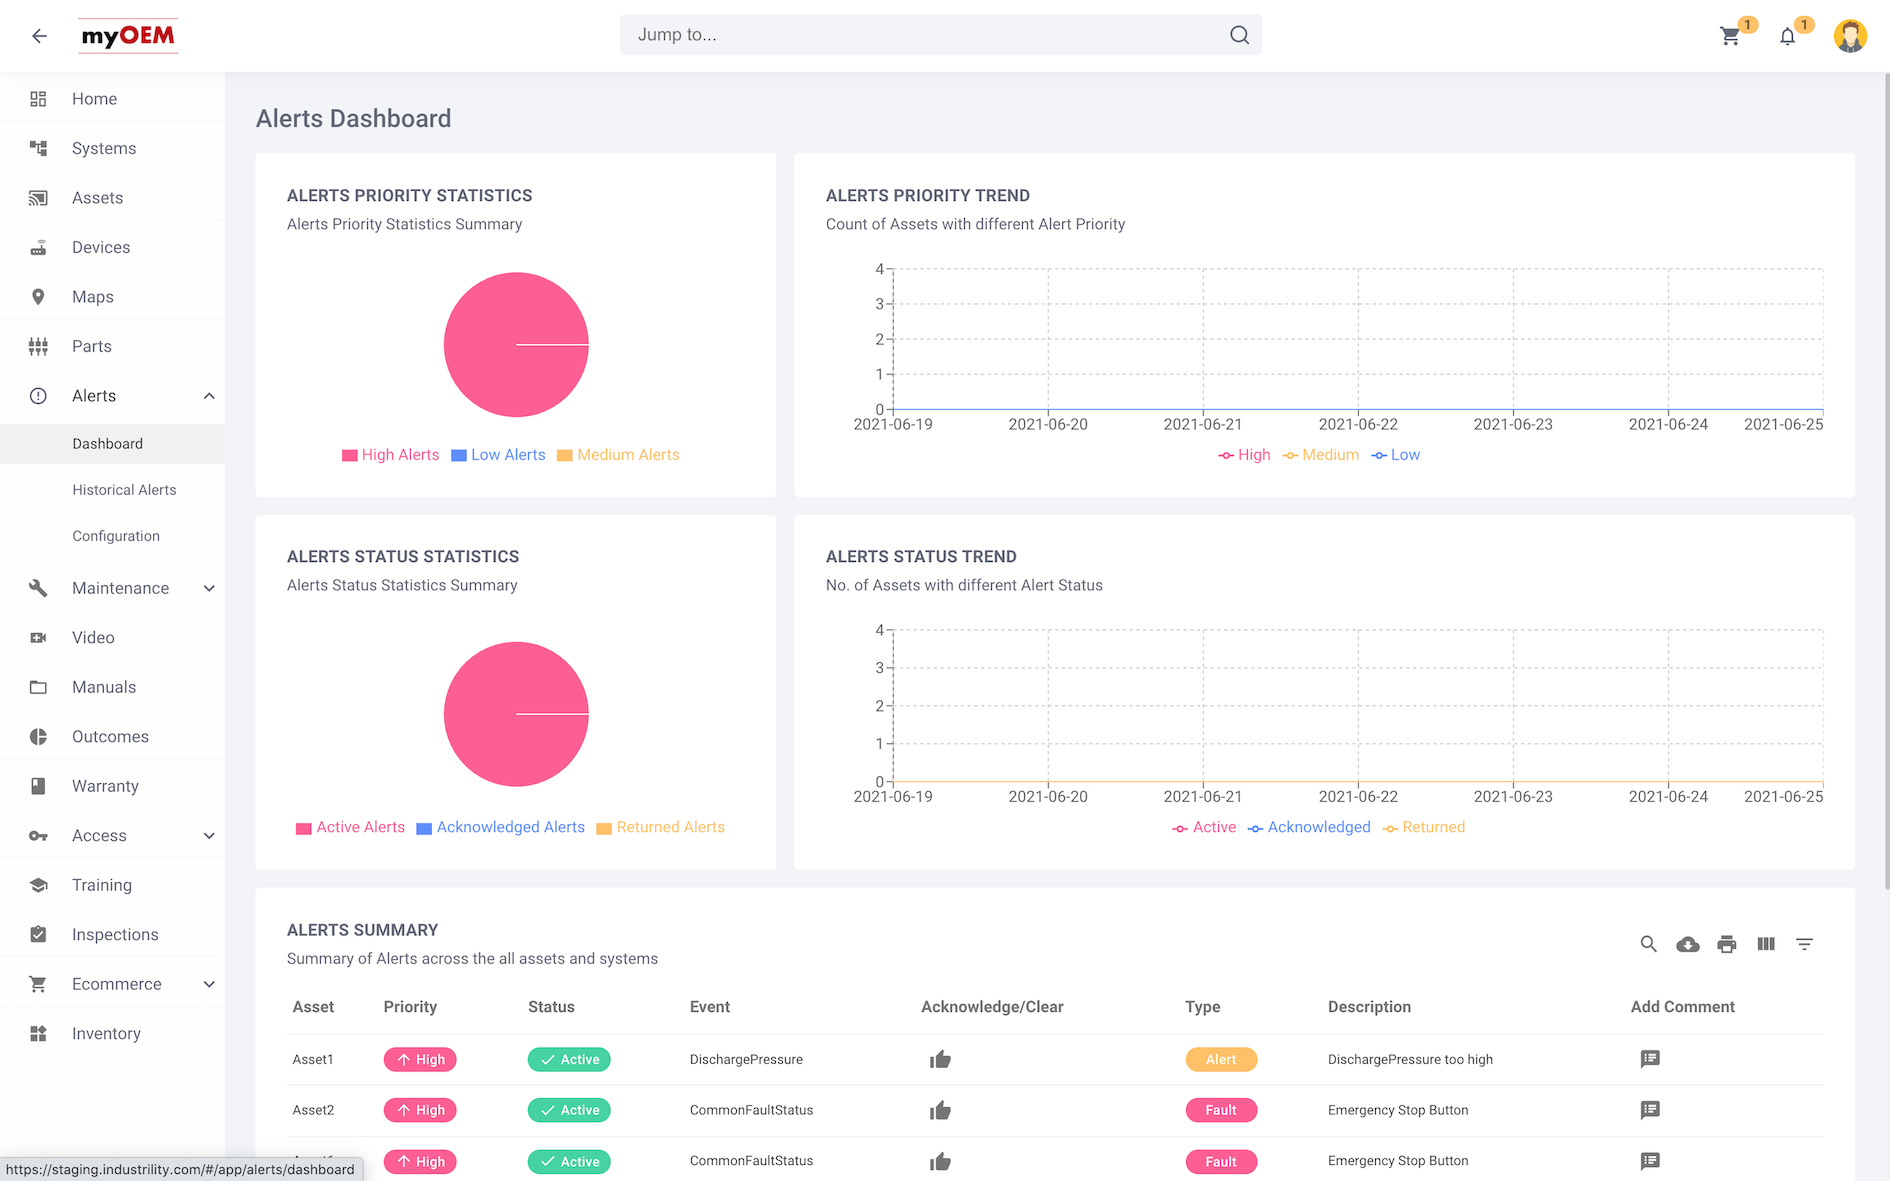Image resolution: width=1890 pixels, height=1181 pixels.
Task: Open the notifications bell
Action: click(1787, 36)
